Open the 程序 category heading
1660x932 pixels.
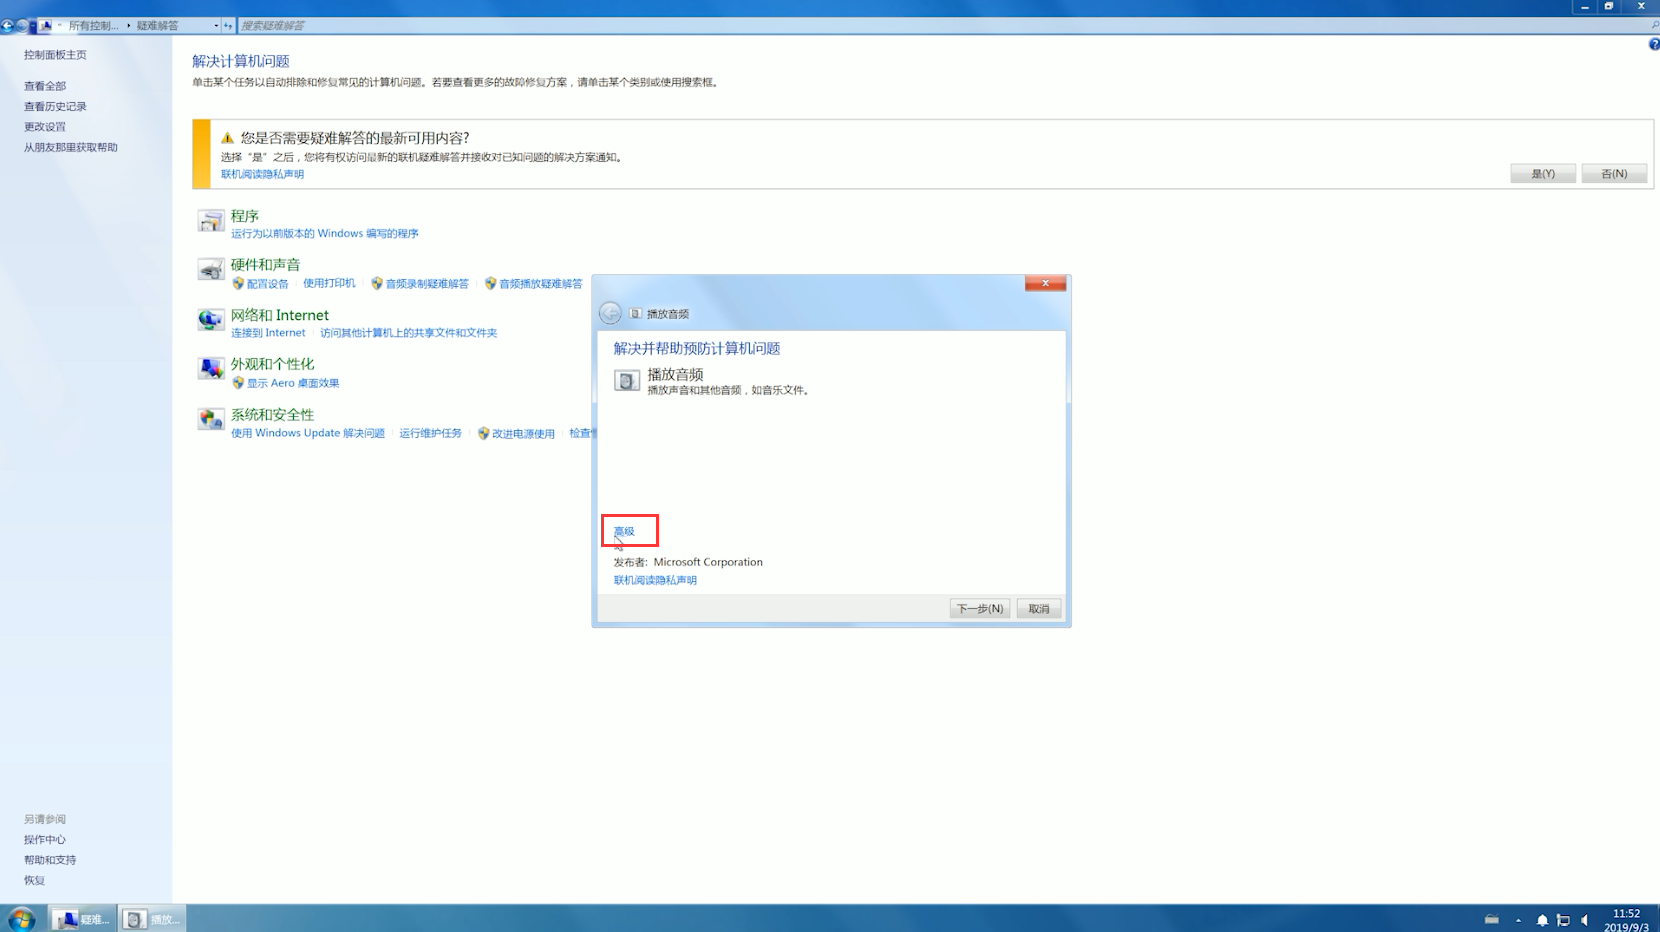click(x=245, y=216)
